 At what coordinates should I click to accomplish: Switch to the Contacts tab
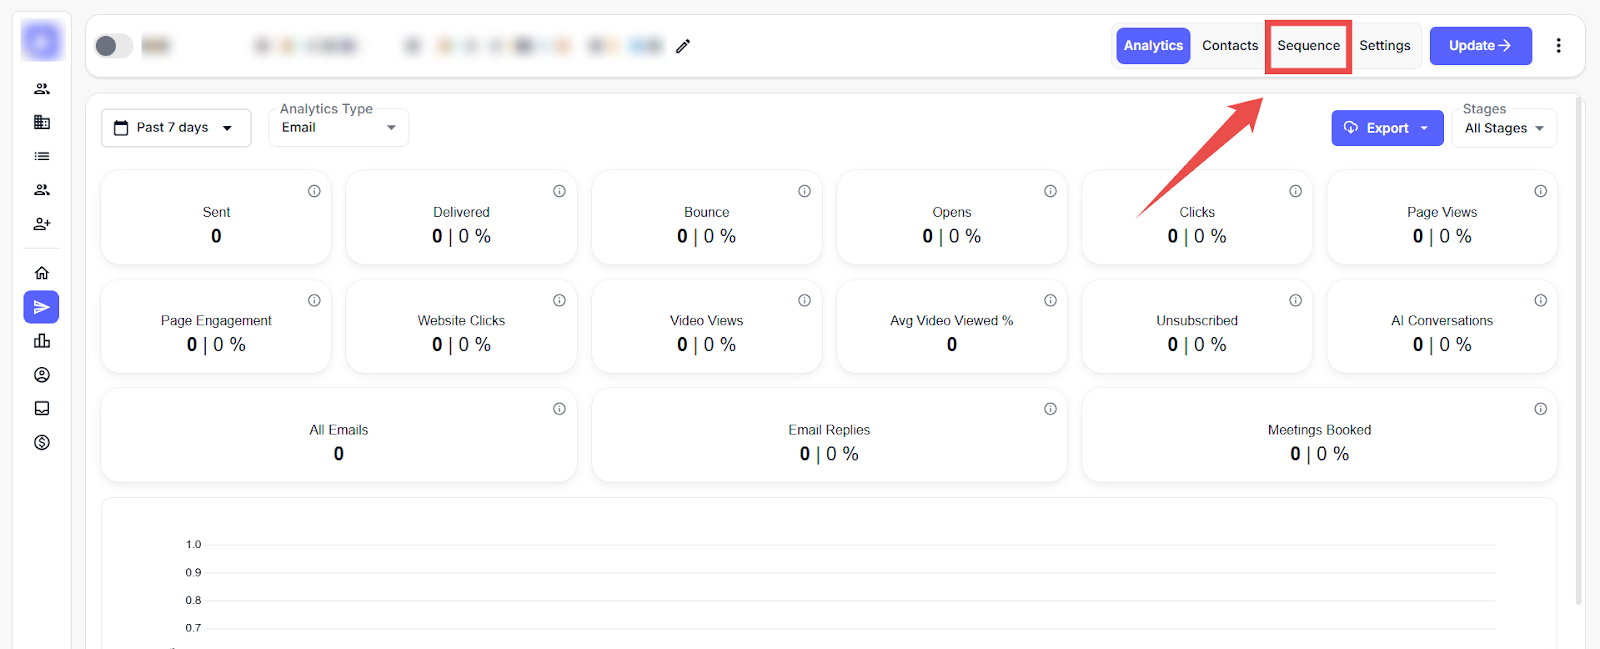pos(1230,46)
